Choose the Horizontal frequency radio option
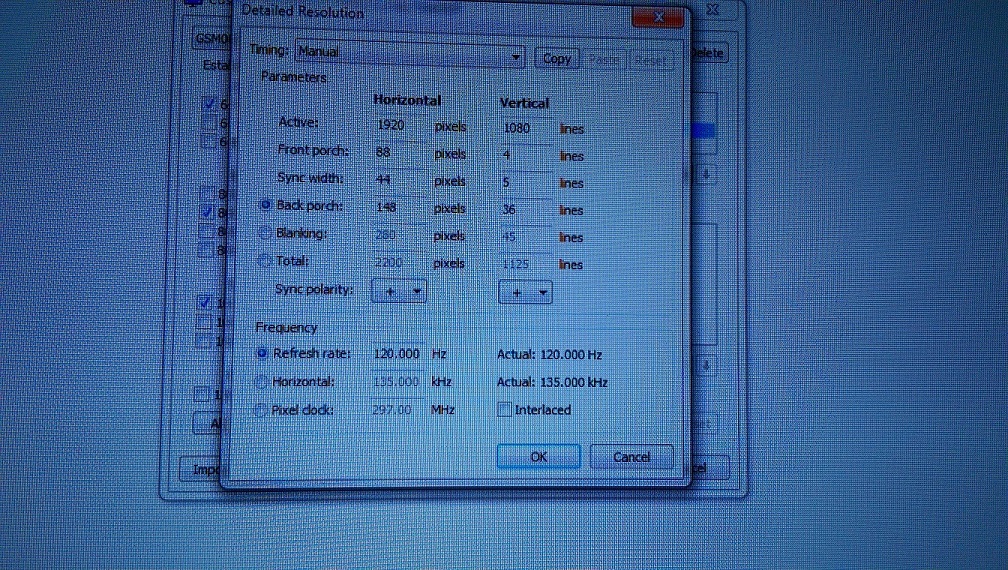Viewport: 1008px width, 570px height. tap(263, 381)
